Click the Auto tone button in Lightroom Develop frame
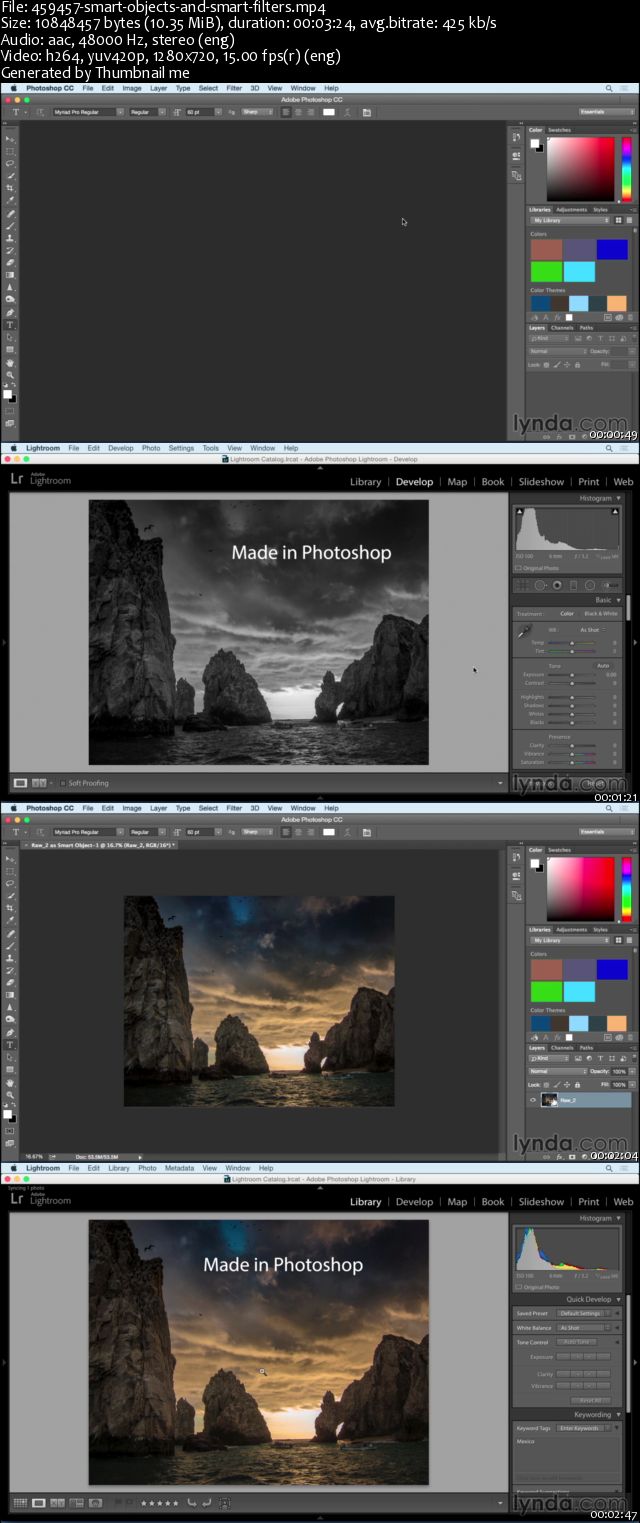Viewport: 640px width, 1523px height. pos(603,666)
